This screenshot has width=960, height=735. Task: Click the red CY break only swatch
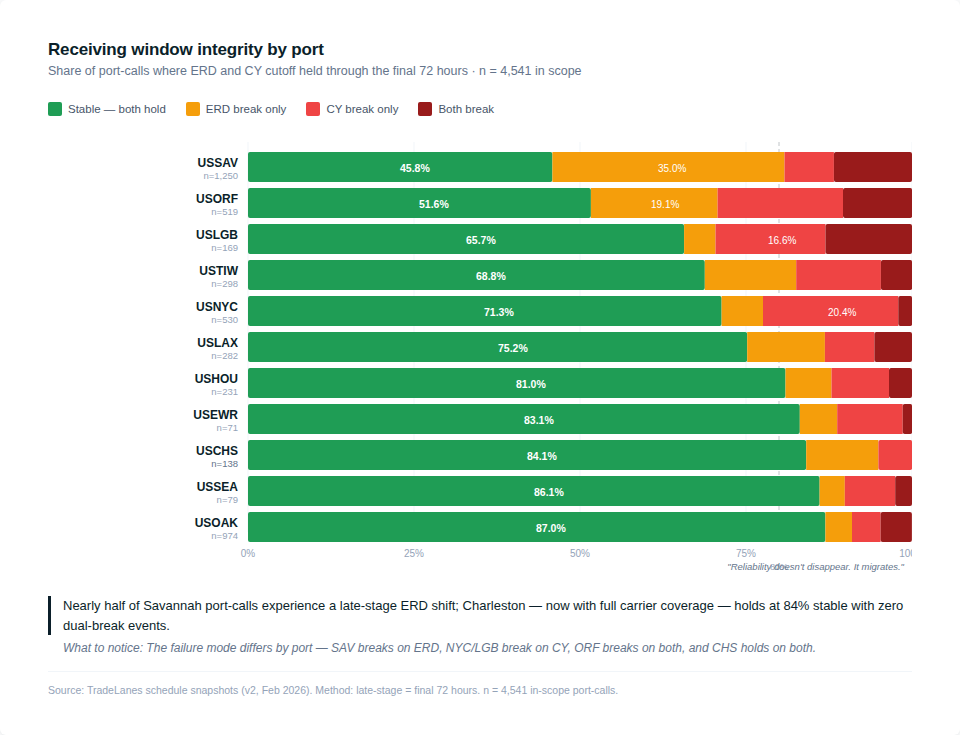tap(313, 109)
